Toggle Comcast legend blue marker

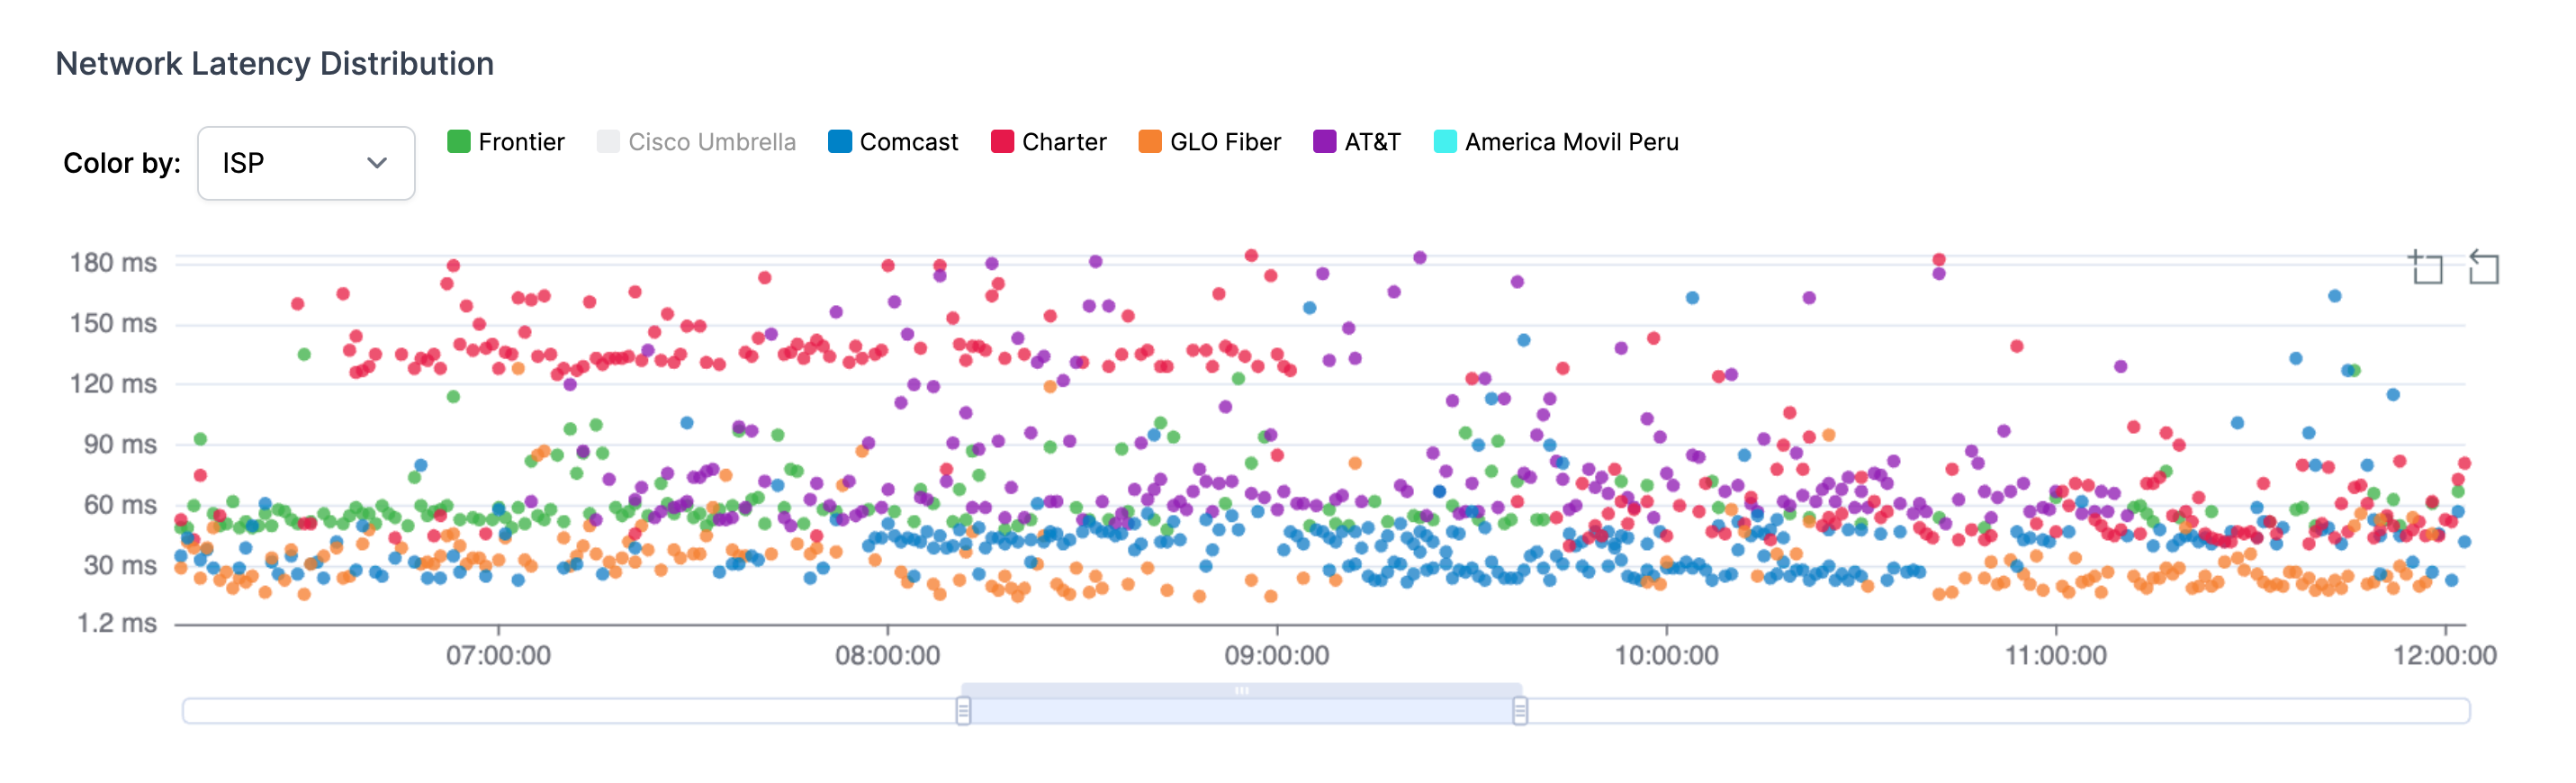tap(840, 142)
